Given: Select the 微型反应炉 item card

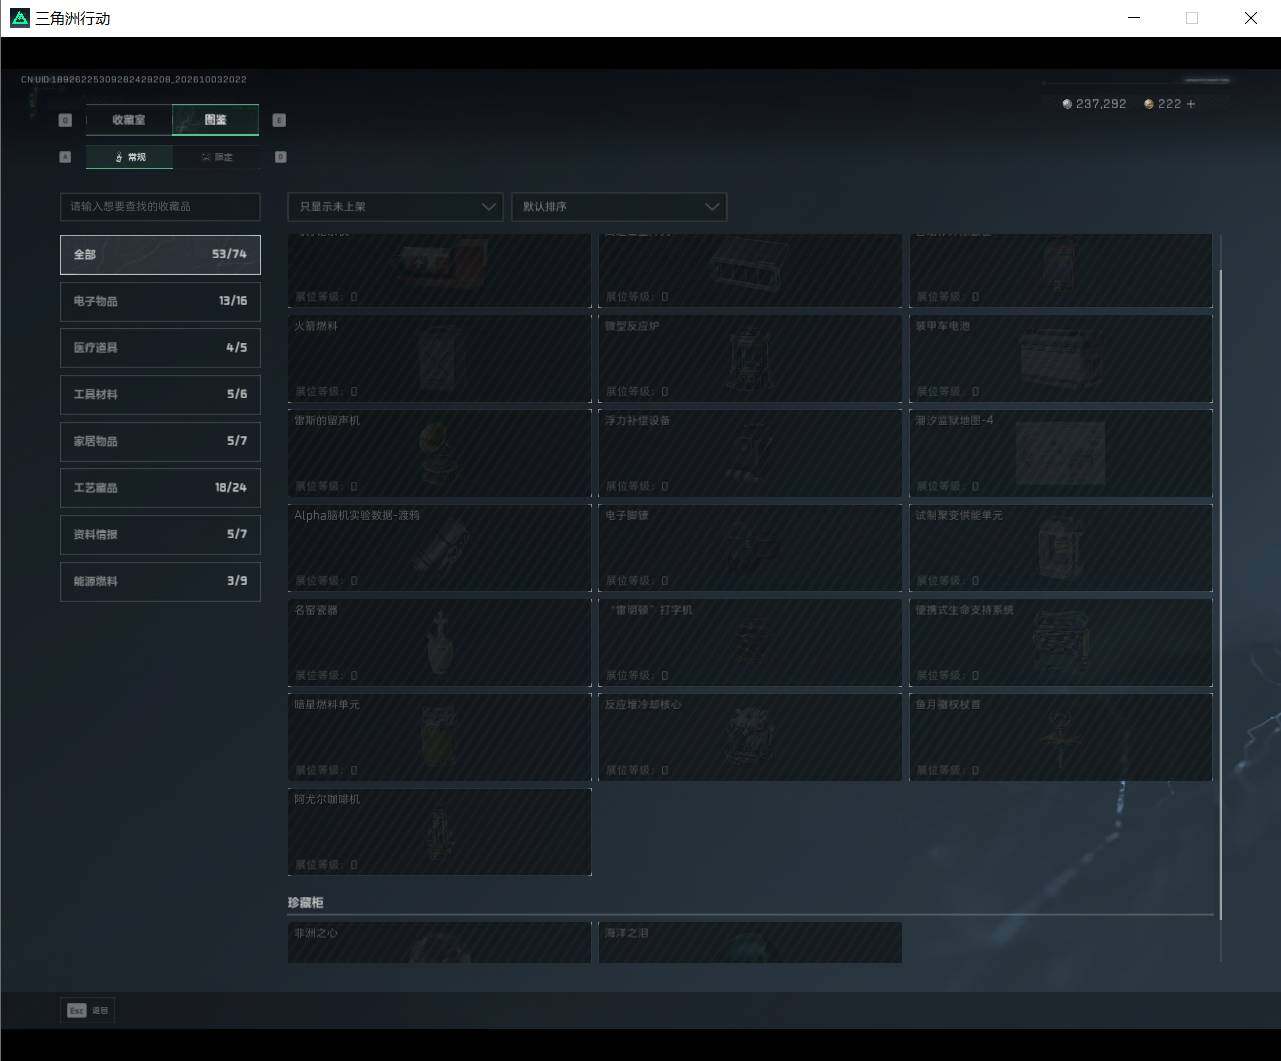Looking at the screenshot, I should pos(750,358).
